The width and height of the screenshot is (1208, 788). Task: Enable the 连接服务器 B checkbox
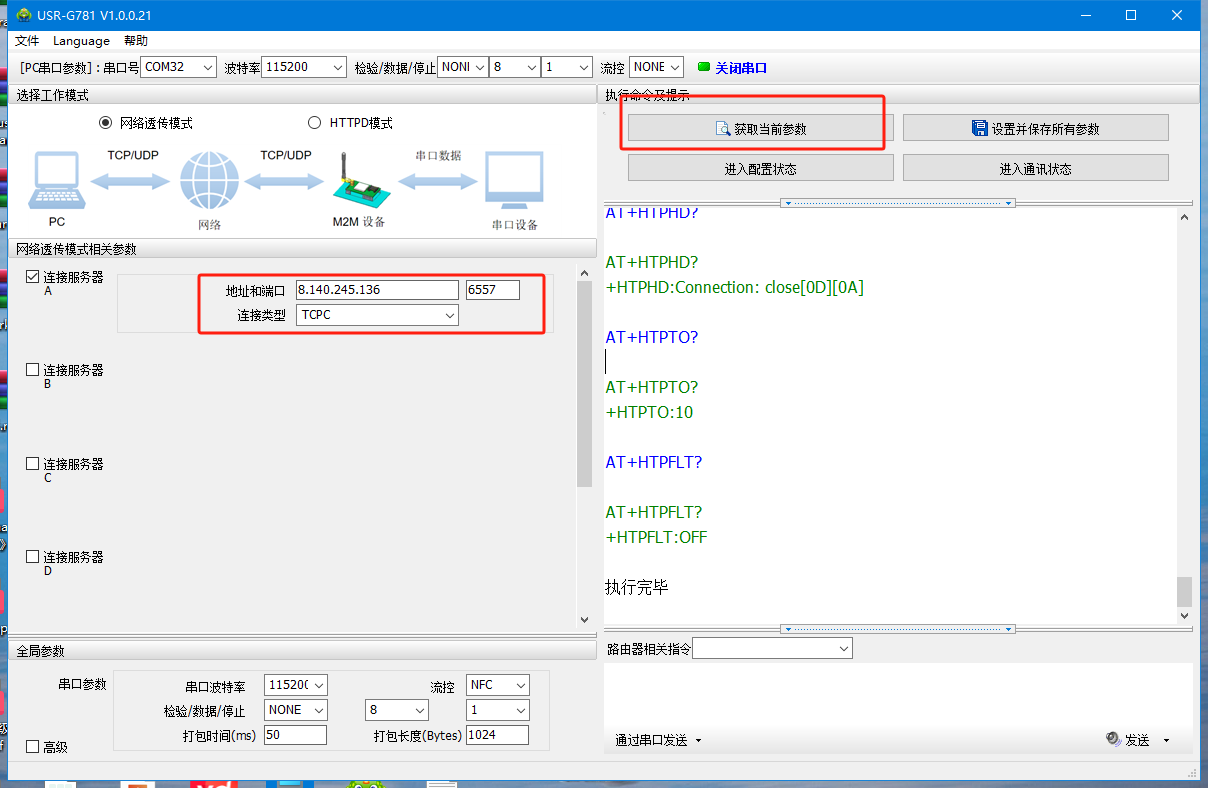pyautogui.click(x=33, y=370)
